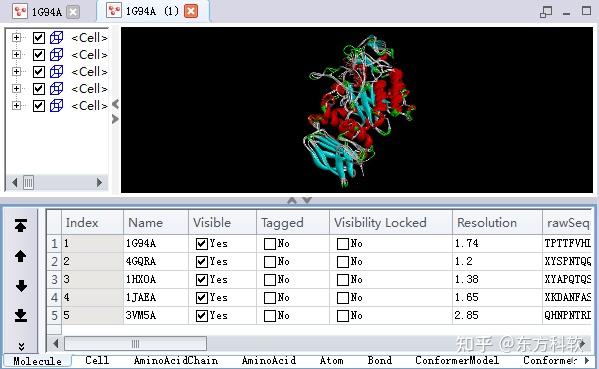Screen dimensions: 599x369
Task: Open the ConformerModel tab
Action: pyautogui.click(x=457, y=360)
